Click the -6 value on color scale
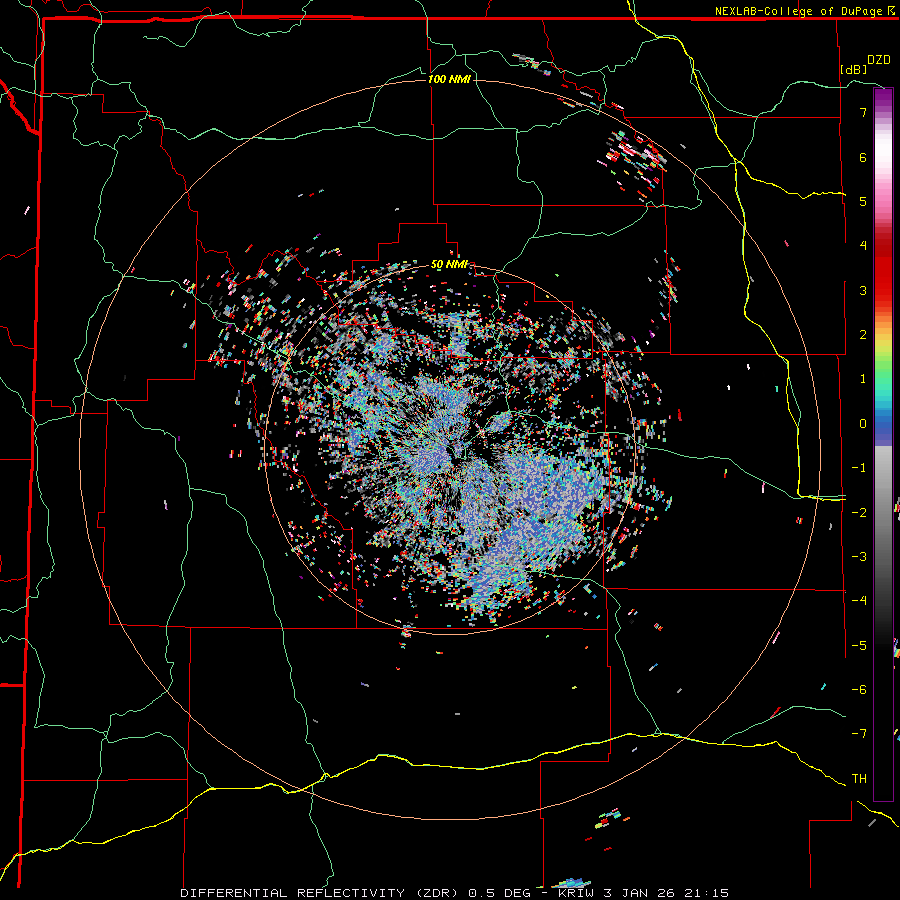Image resolution: width=900 pixels, height=900 pixels. [x=859, y=689]
